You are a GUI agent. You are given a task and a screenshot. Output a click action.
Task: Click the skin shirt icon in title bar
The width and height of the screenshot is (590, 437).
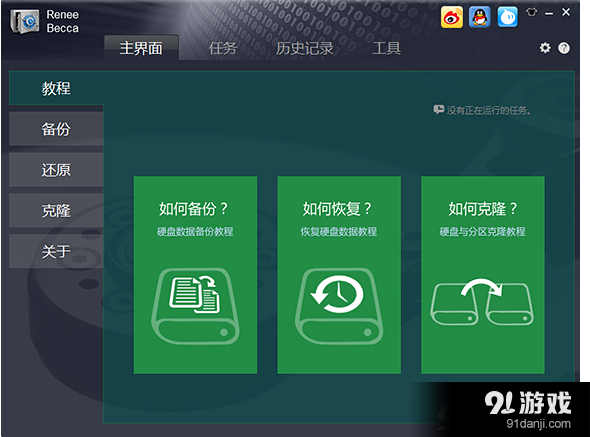tap(531, 12)
